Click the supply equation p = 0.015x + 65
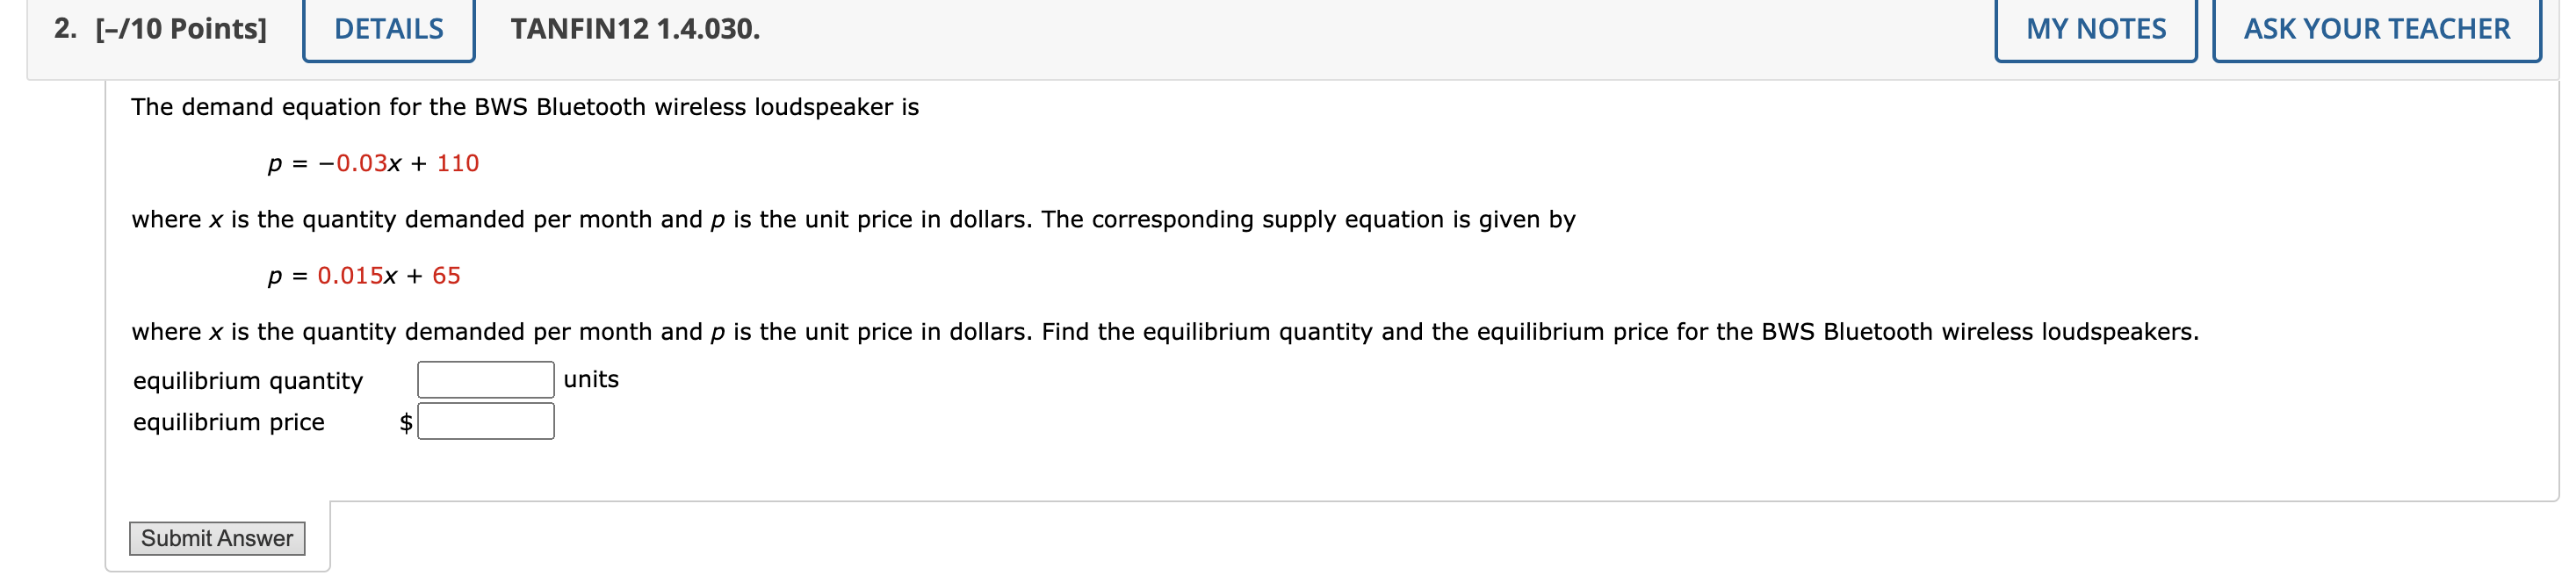The image size is (2576, 583). [364, 276]
